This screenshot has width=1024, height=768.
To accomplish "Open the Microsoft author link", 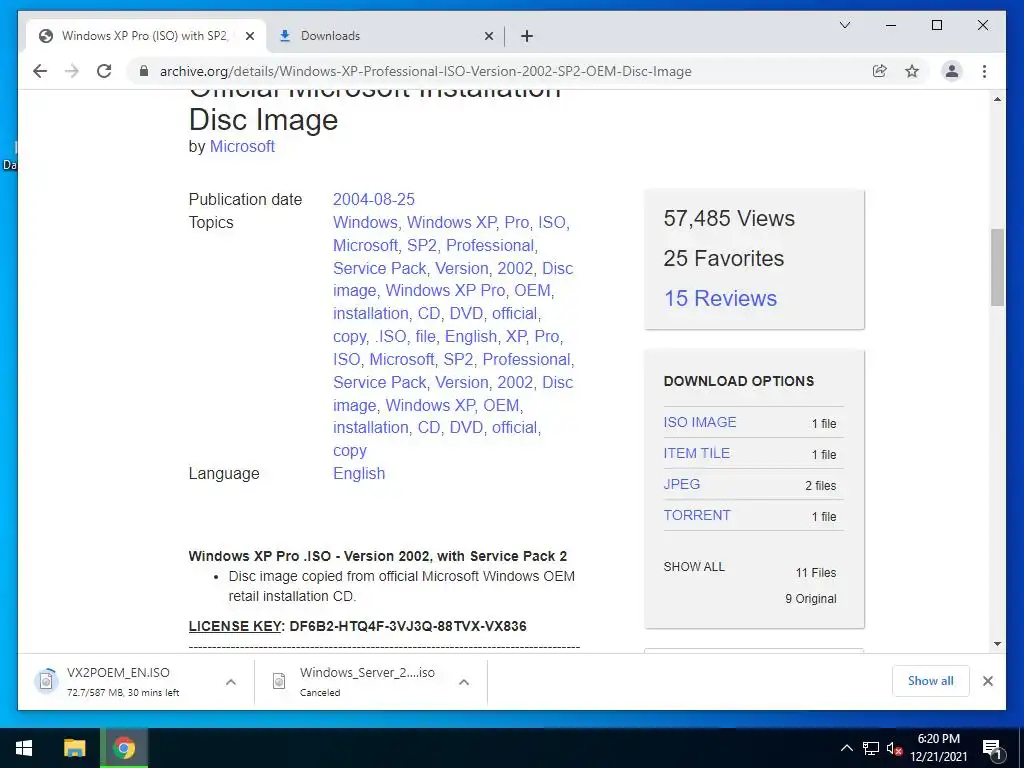I will (x=242, y=146).
